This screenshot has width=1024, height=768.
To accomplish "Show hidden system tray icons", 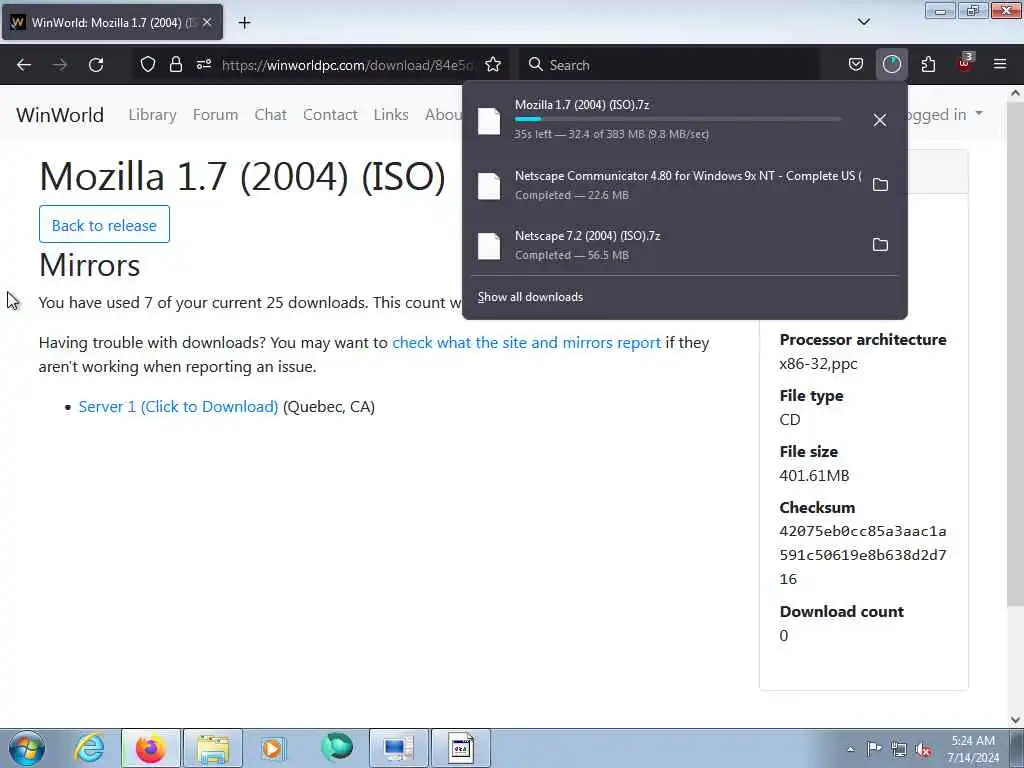I will pos(850,749).
